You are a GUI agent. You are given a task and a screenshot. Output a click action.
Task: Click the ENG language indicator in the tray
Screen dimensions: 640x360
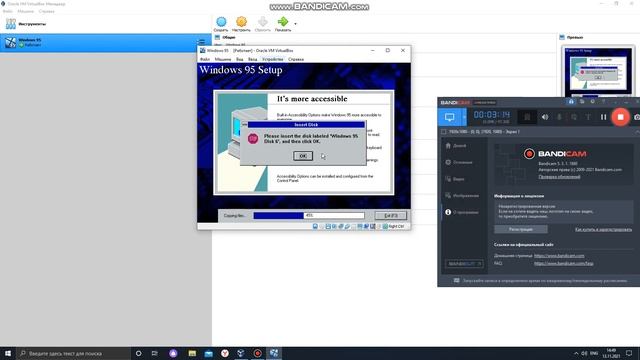coord(594,353)
